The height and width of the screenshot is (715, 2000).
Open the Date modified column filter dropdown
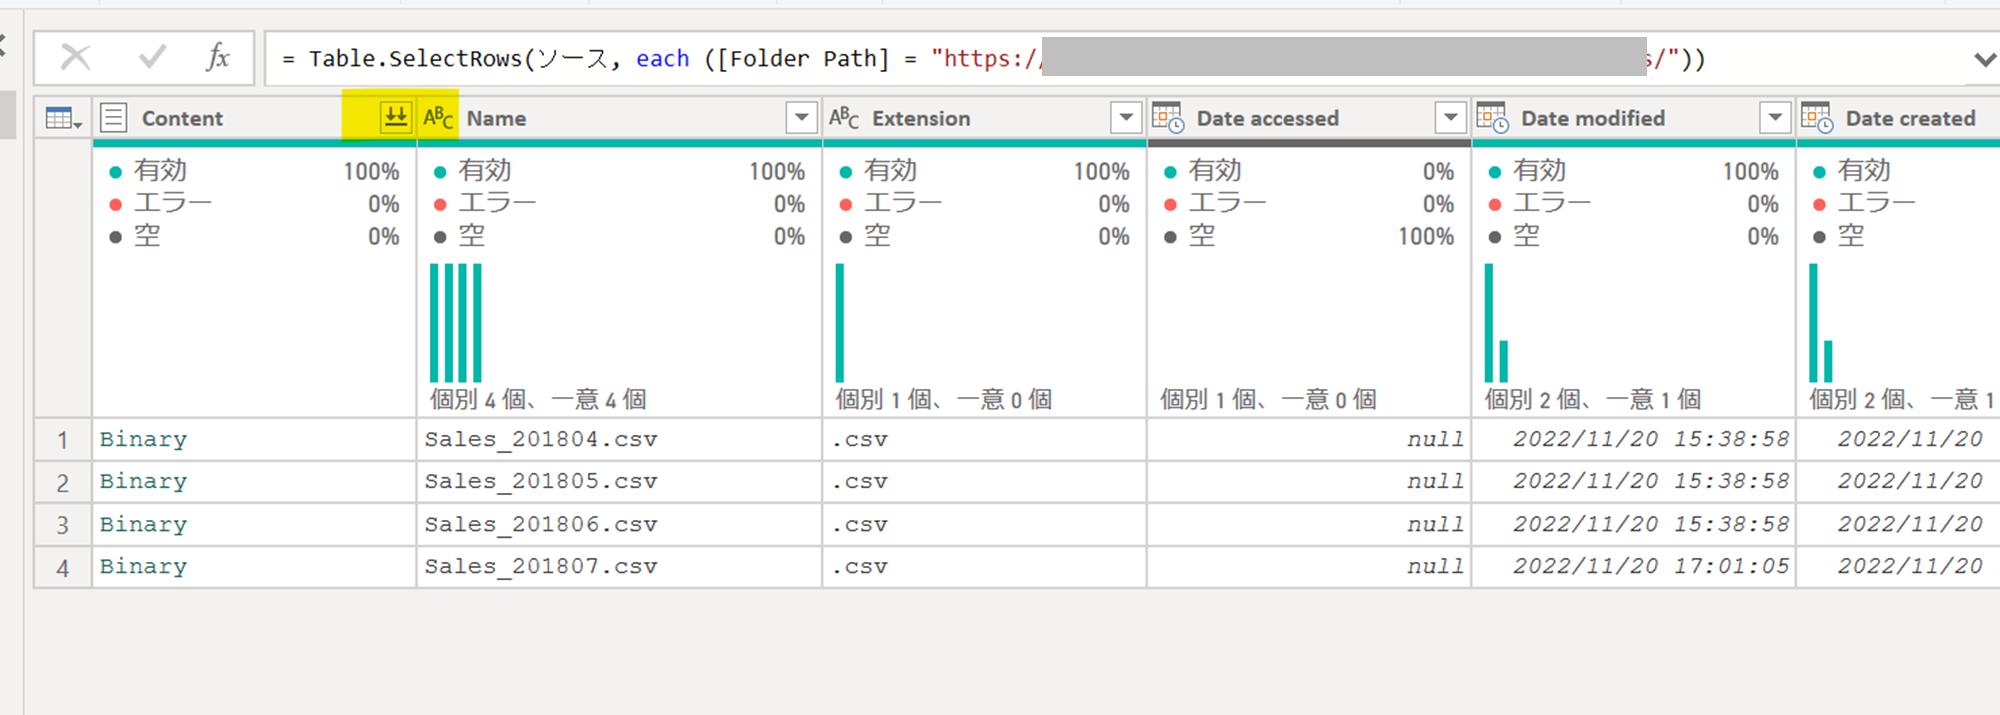point(1775,118)
